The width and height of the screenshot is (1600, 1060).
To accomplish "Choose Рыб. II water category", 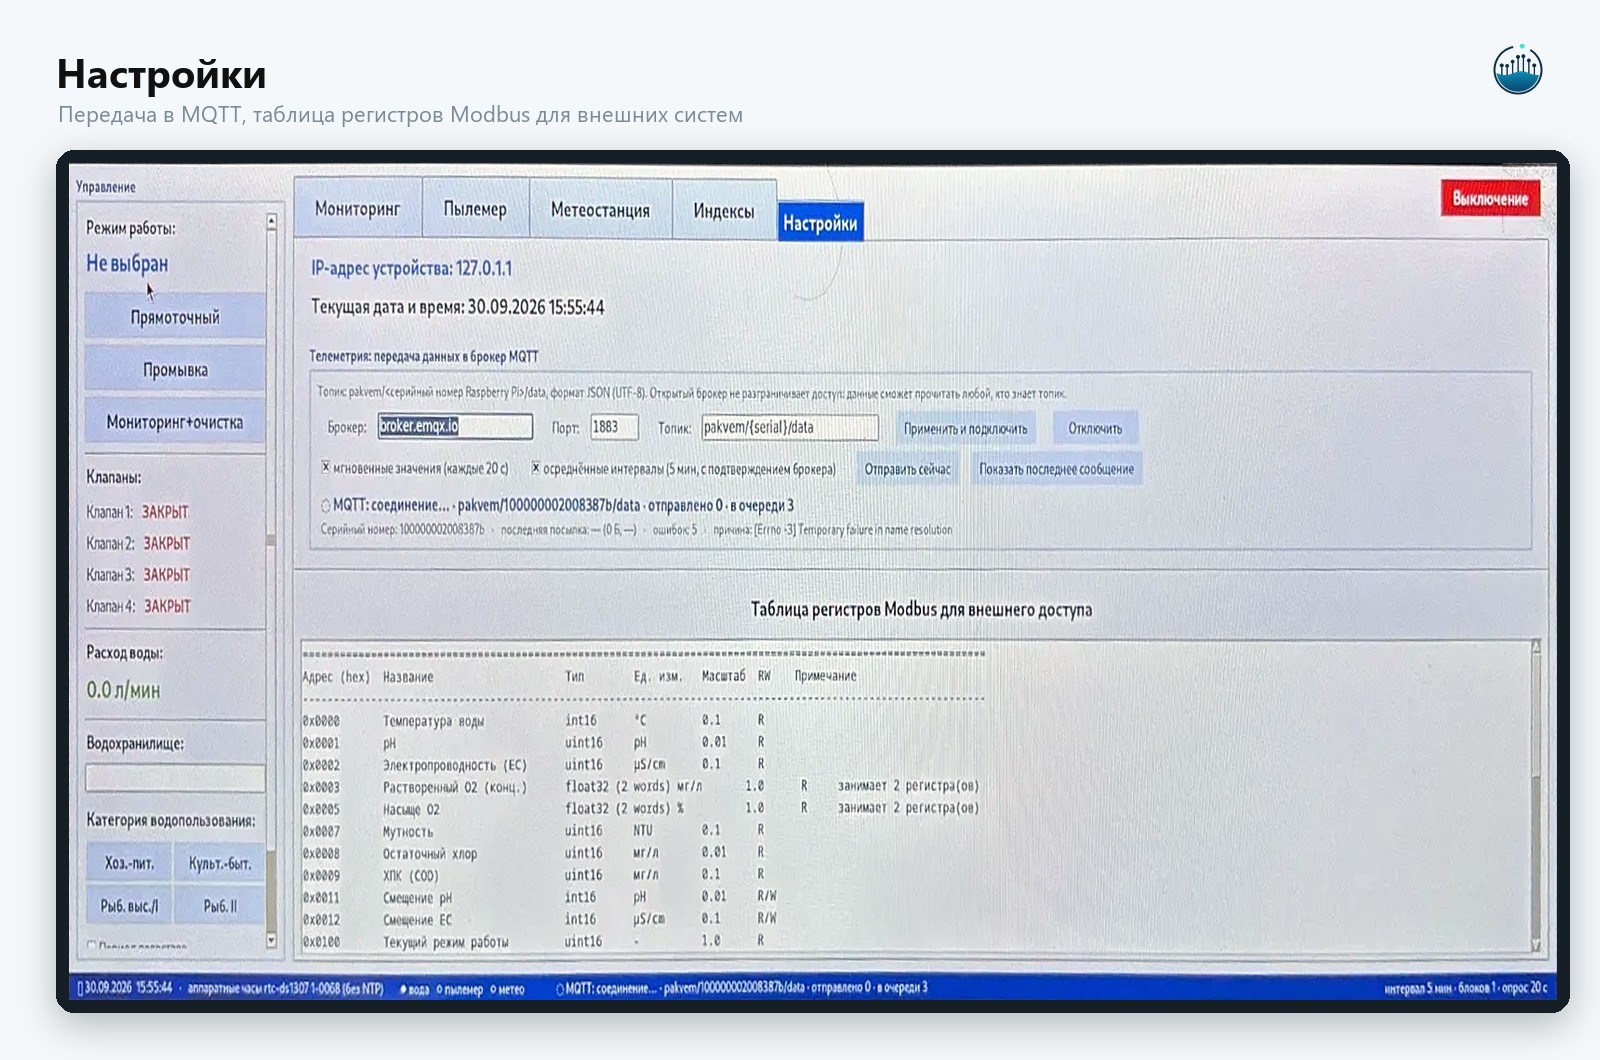I will click(219, 906).
